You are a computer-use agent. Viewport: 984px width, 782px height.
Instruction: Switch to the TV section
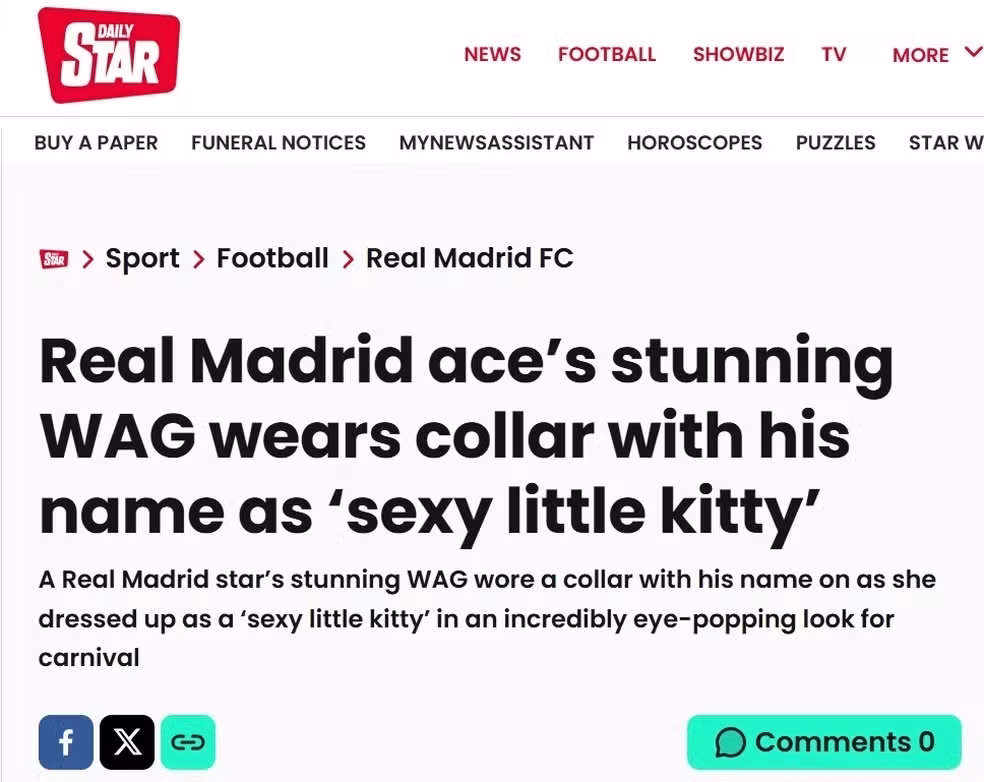pos(834,55)
